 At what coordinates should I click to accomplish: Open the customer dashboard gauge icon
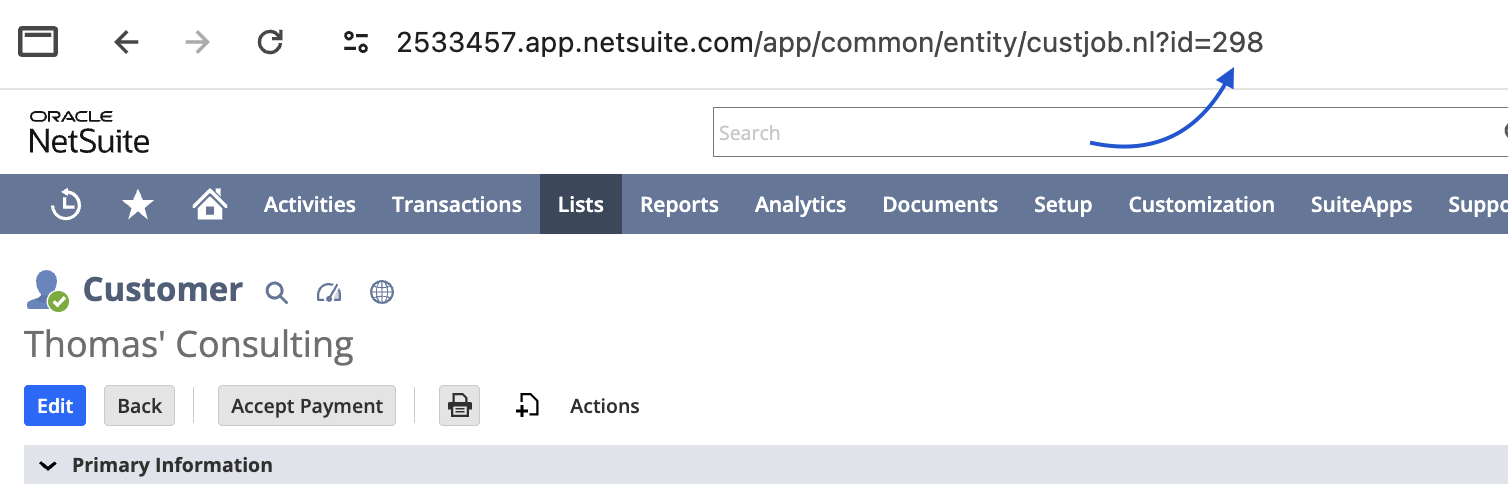click(329, 292)
